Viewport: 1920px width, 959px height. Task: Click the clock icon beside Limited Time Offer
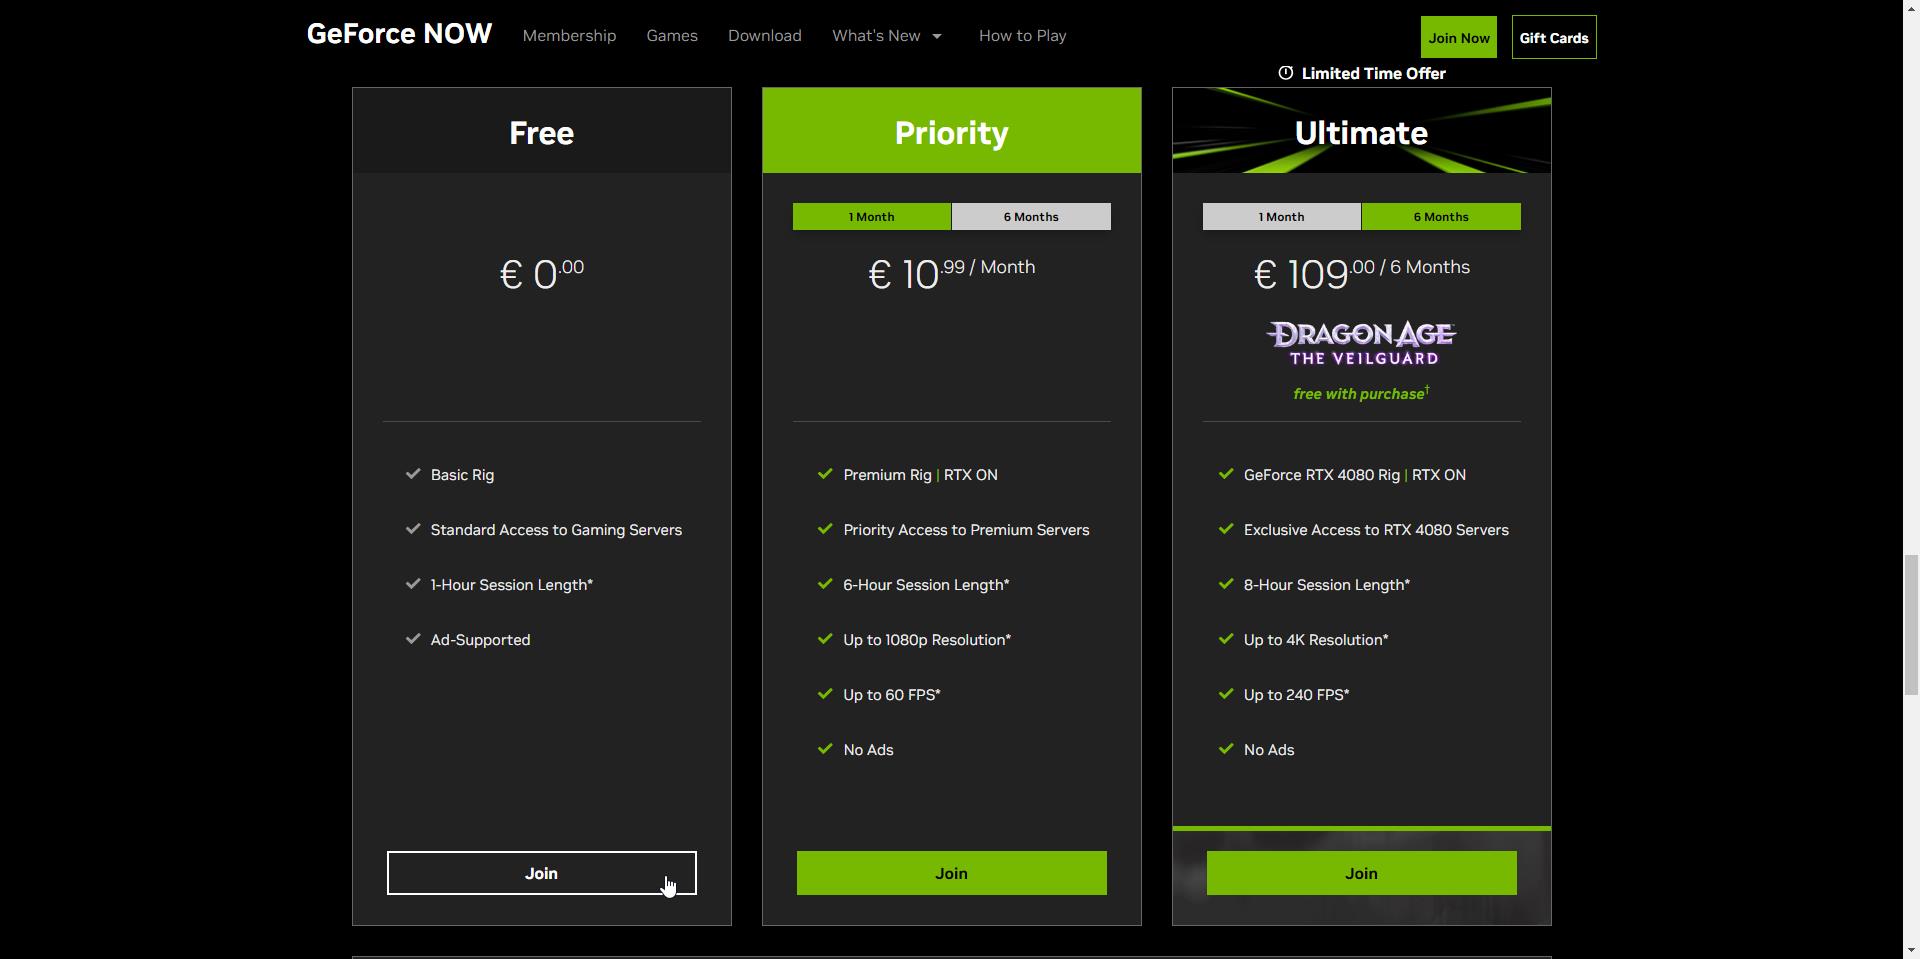[x=1286, y=72]
